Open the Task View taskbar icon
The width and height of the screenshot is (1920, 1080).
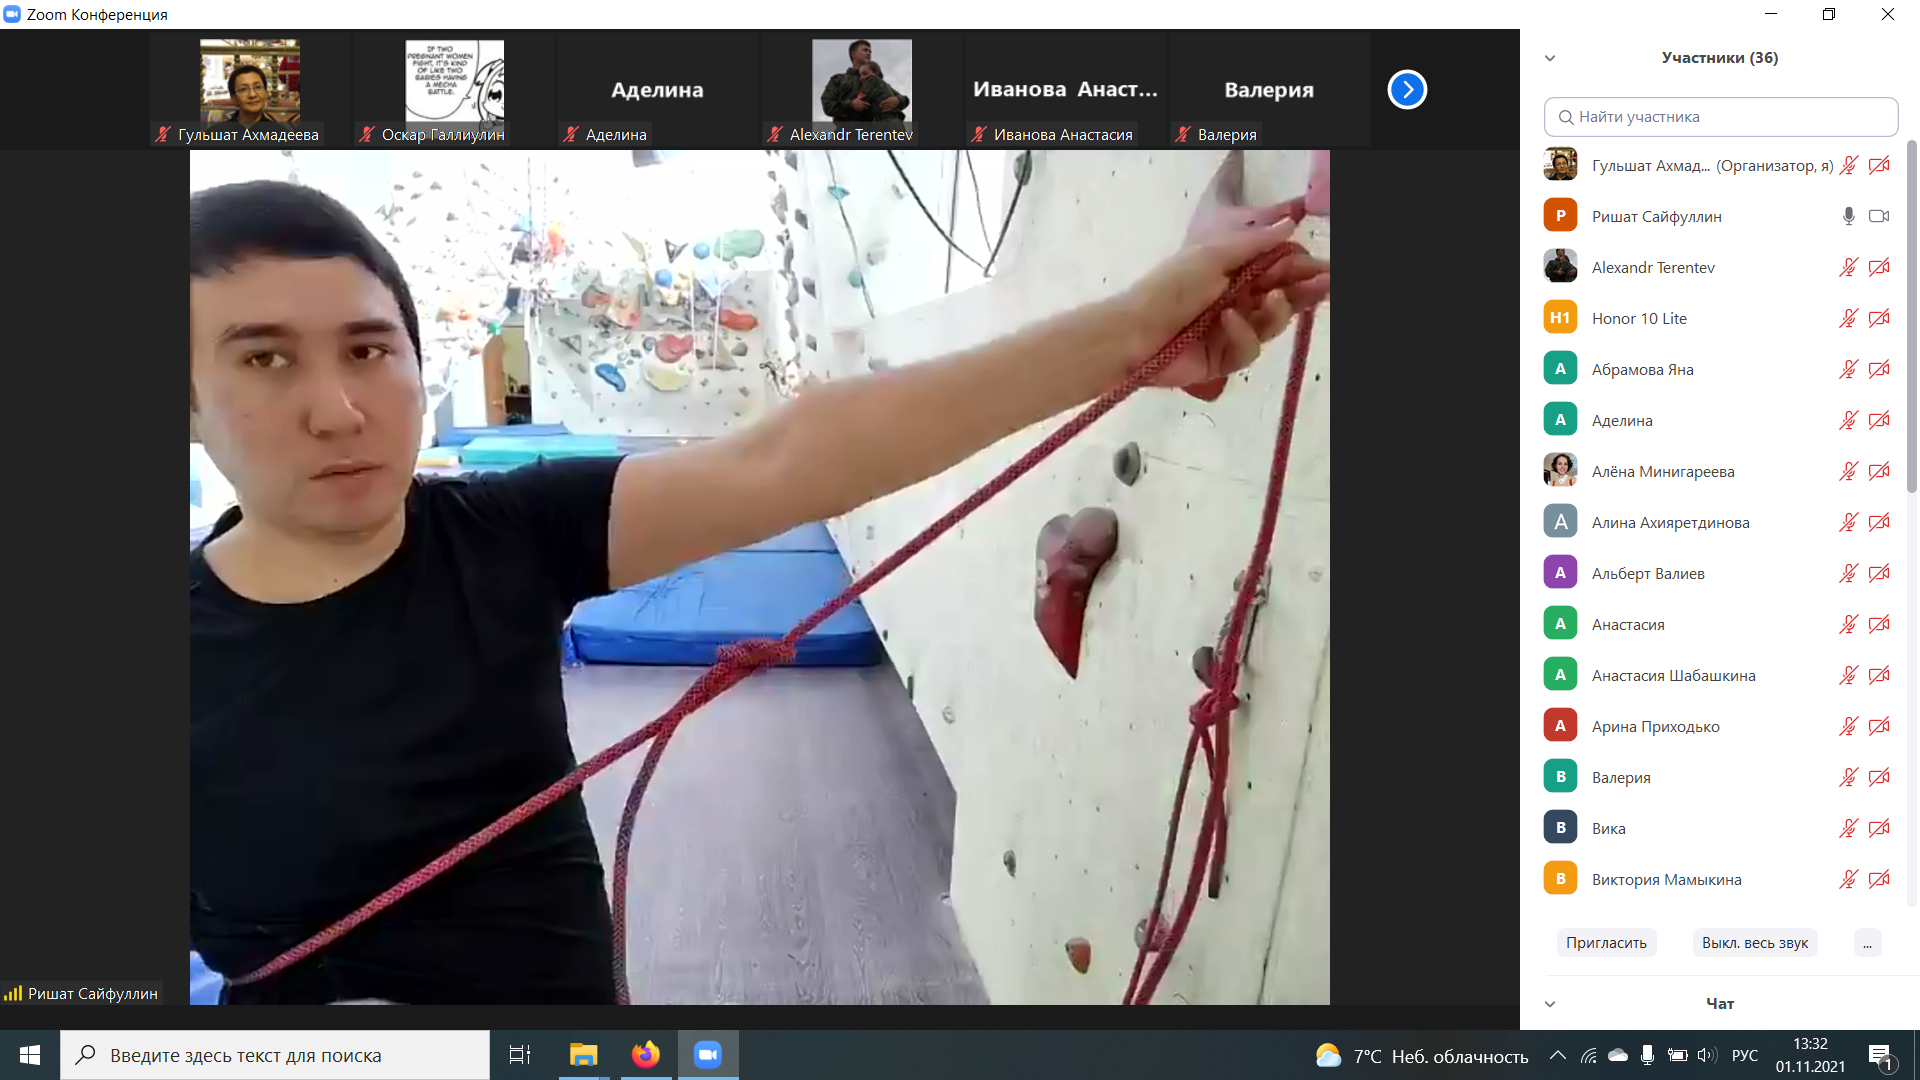(x=520, y=1055)
